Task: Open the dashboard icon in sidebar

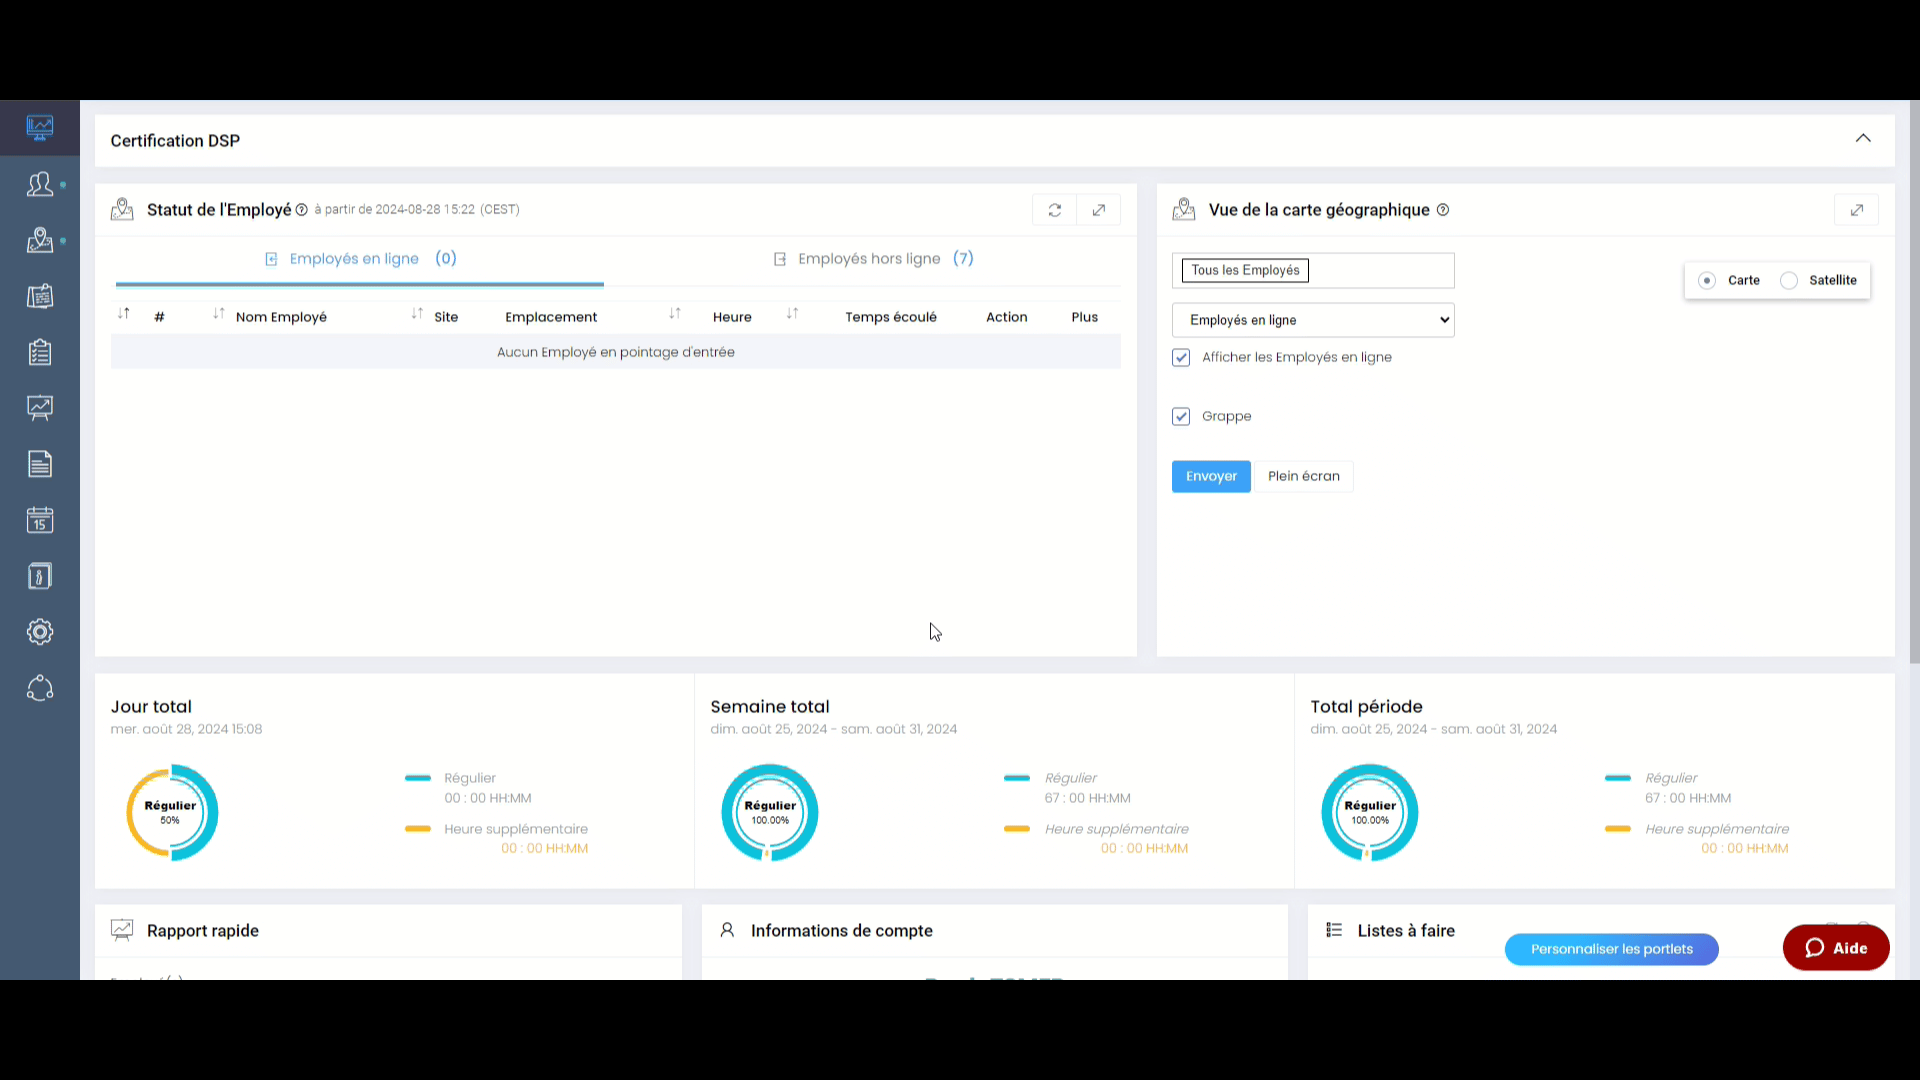Action: pyautogui.click(x=40, y=127)
